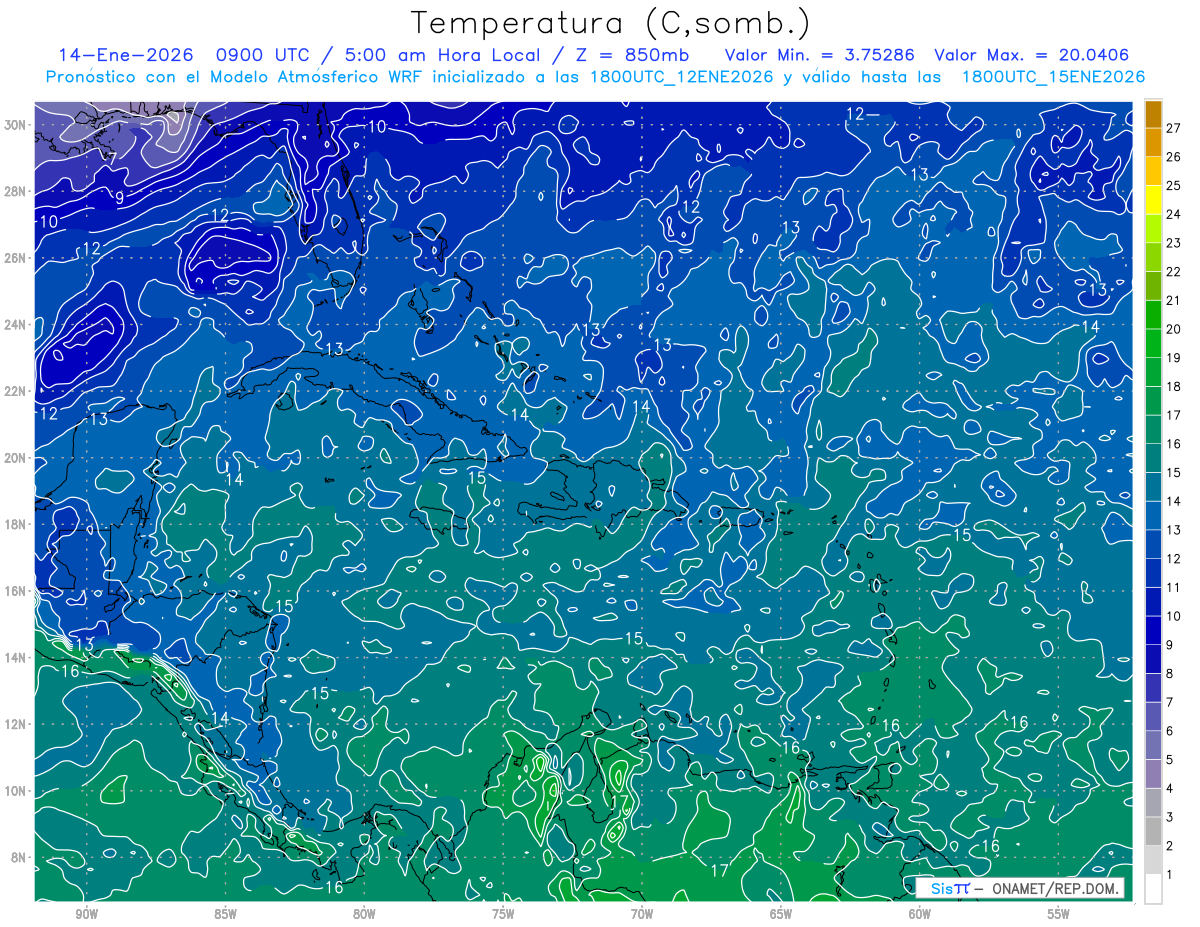The width and height of the screenshot is (1200, 927).
Task: Click the 90W longitude axis label
Action: [86, 914]
